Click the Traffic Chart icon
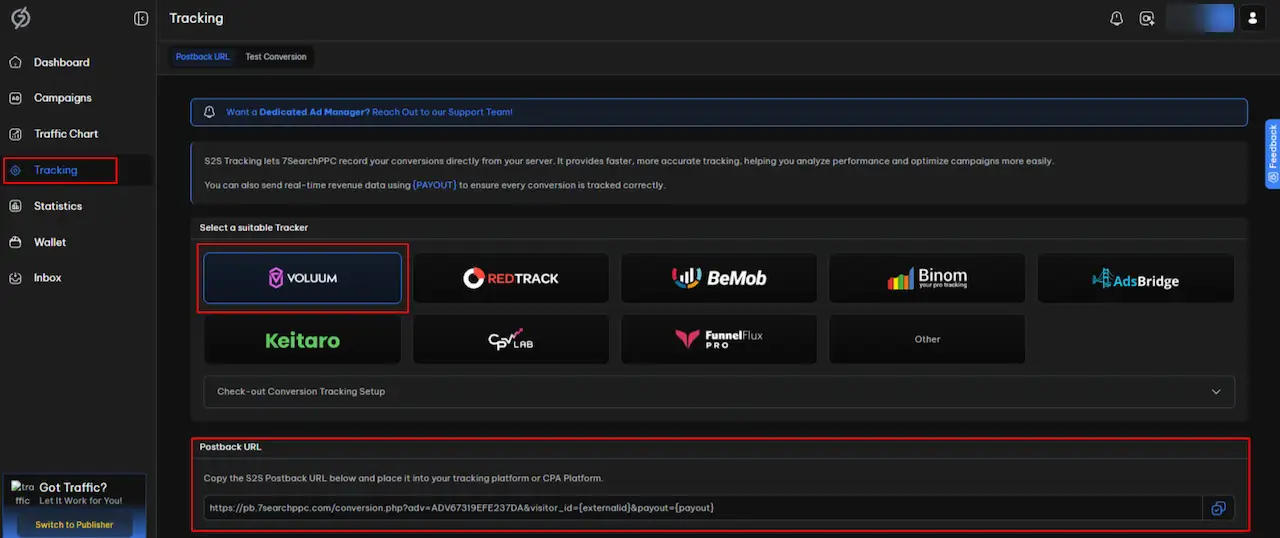Viewport: 1280px width, 538px height. [x=15, y=134]
